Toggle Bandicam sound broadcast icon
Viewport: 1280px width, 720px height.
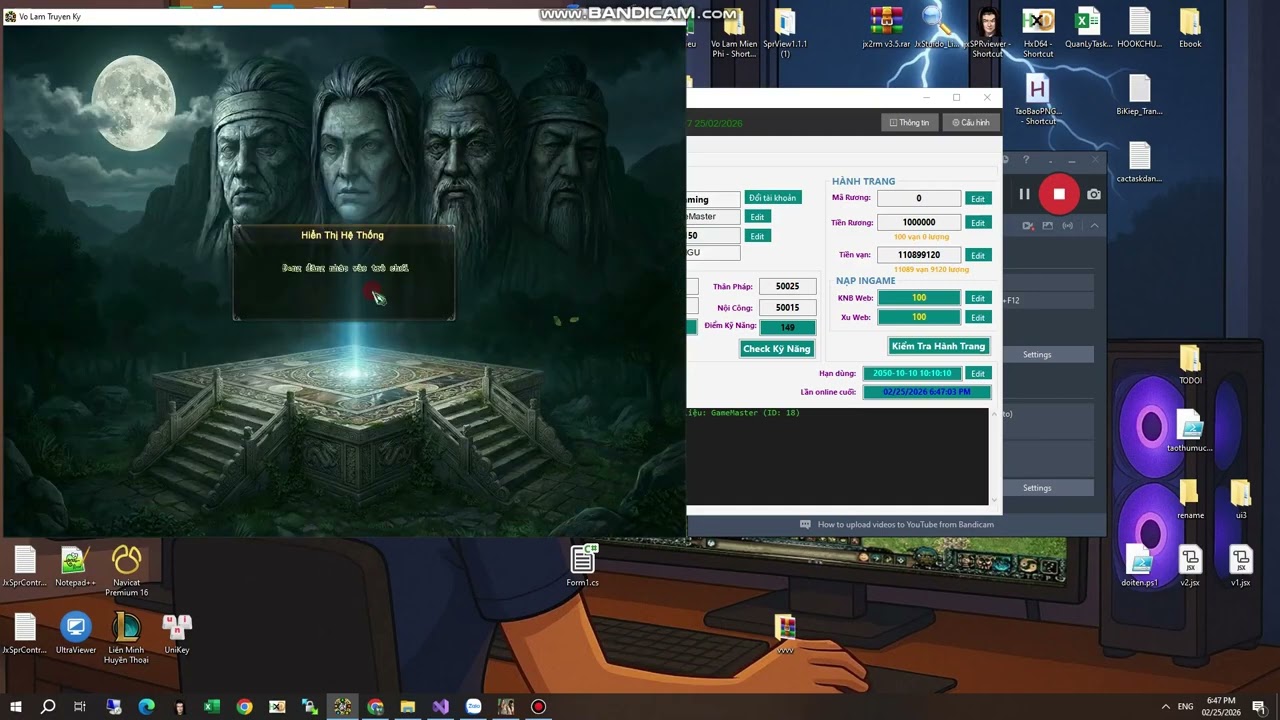point(1067,226)
